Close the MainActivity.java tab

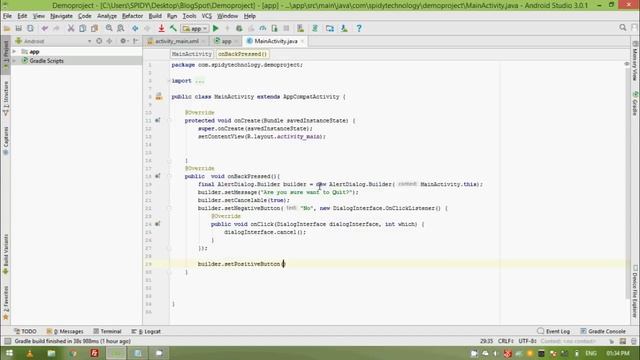click(x=302, y=41)
